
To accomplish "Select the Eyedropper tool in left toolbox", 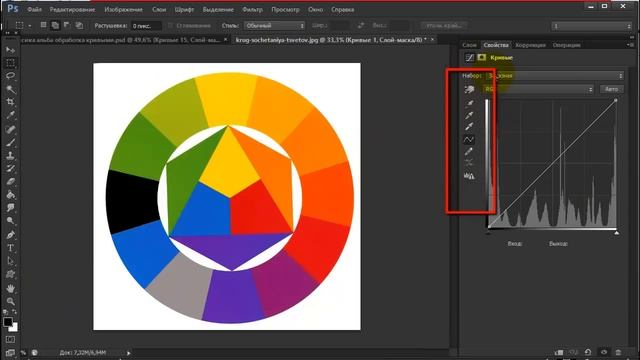I will (x=11, y=116).
